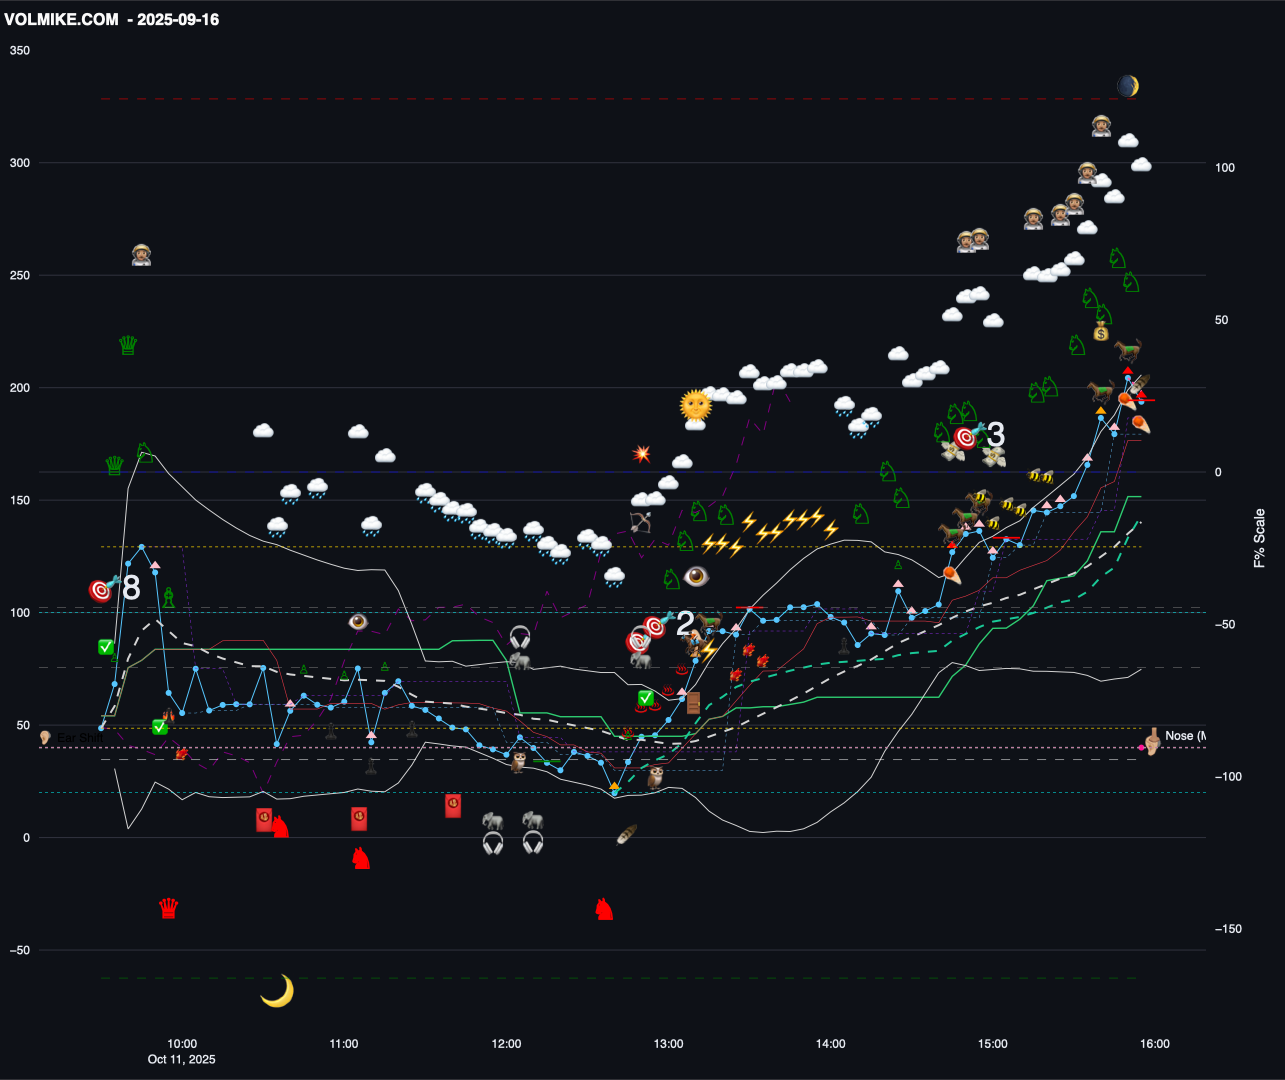Click the Nose level label
Viewport: 1285px width, 1080px height.
[x=1185, y=736]
